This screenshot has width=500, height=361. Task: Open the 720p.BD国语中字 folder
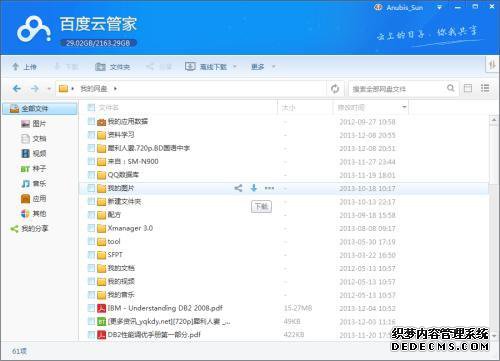pyautogui.click(x=149, y=148)
